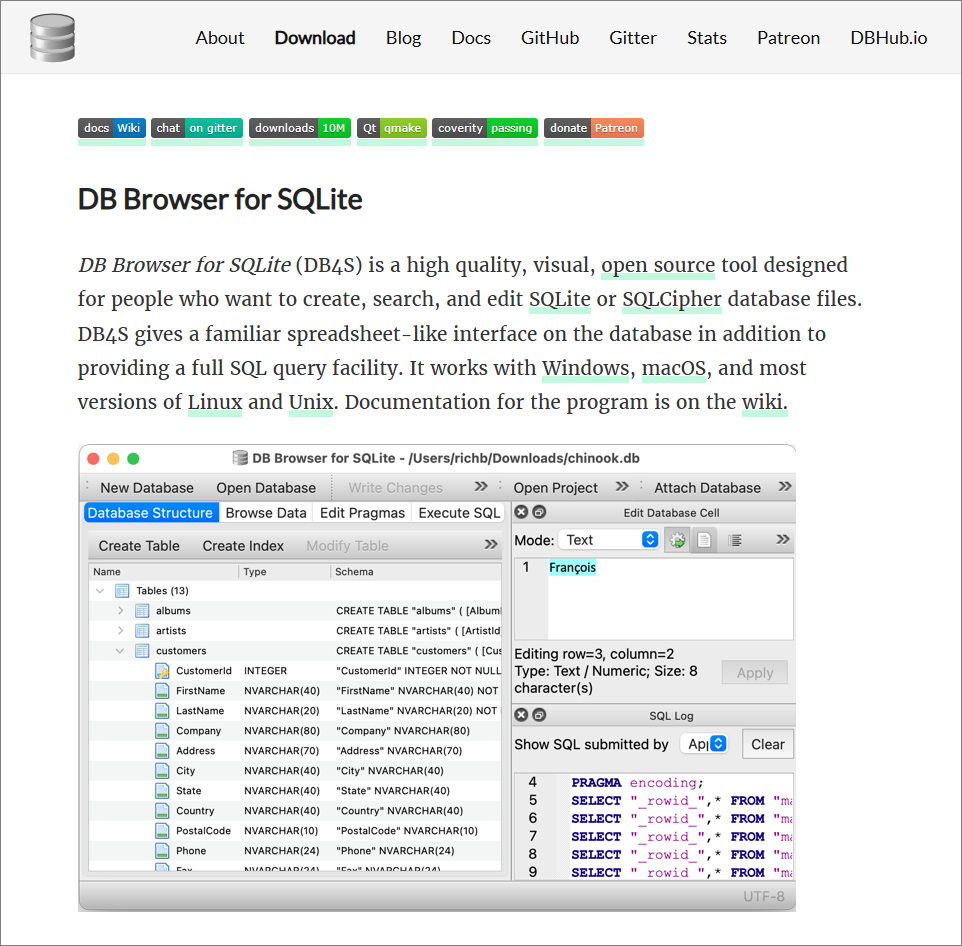Viewport: 962px width, 946px height.
Task: Collapse the customers table node
Action: [x=120, y=651]
